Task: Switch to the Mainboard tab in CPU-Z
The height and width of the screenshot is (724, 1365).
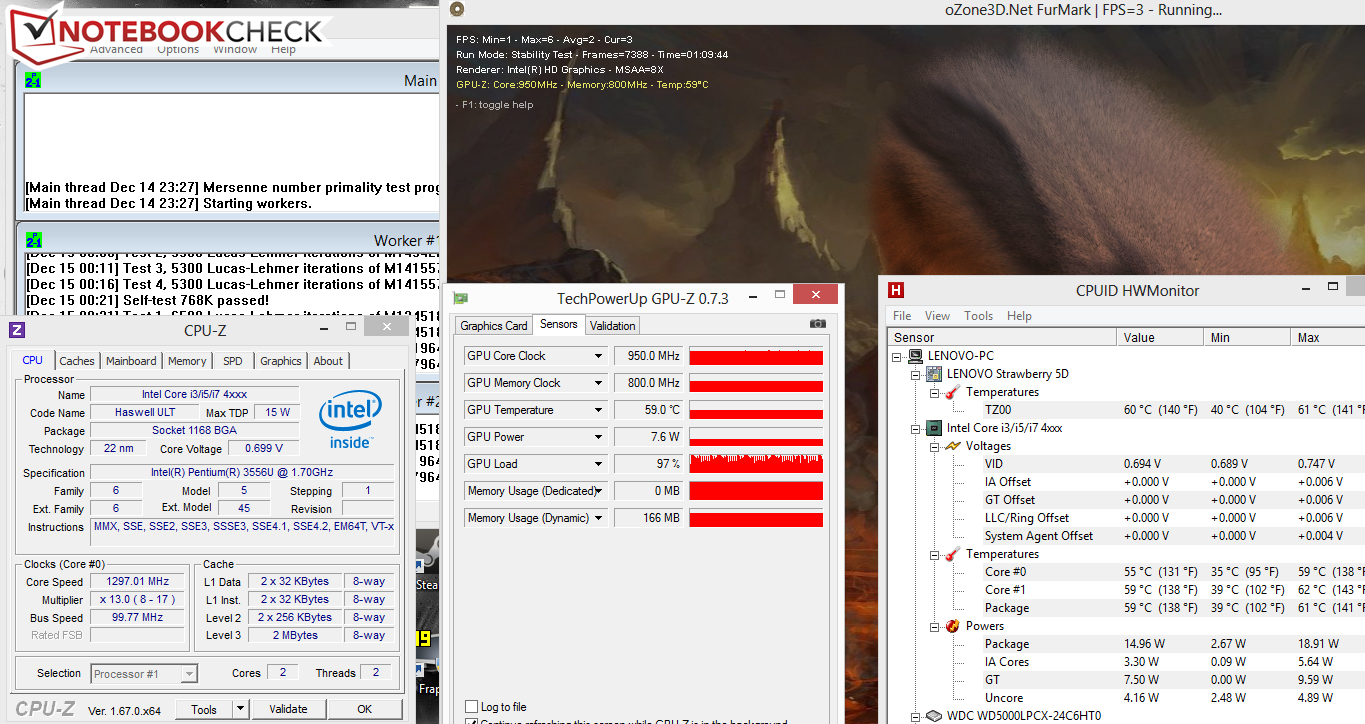Action: 131,361
